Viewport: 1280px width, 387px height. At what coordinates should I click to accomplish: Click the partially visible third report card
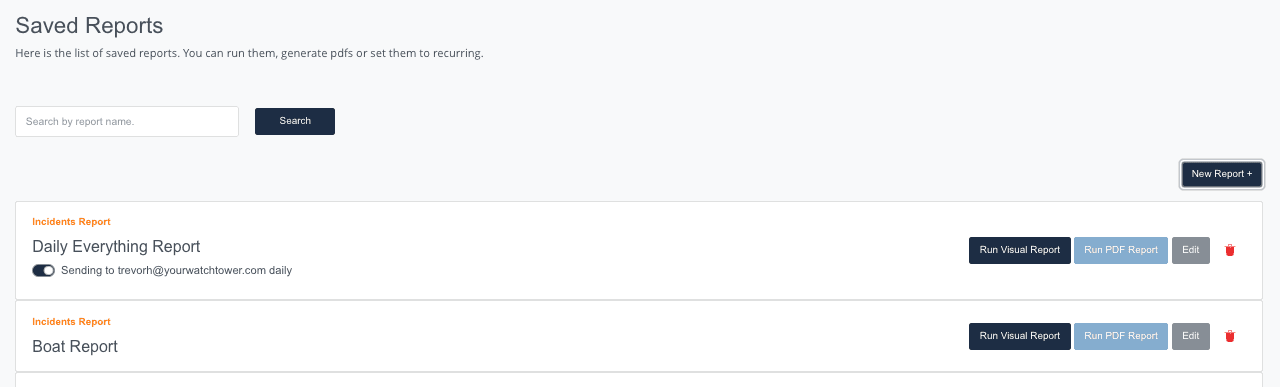pyautogui.click(x=639, y=380)
